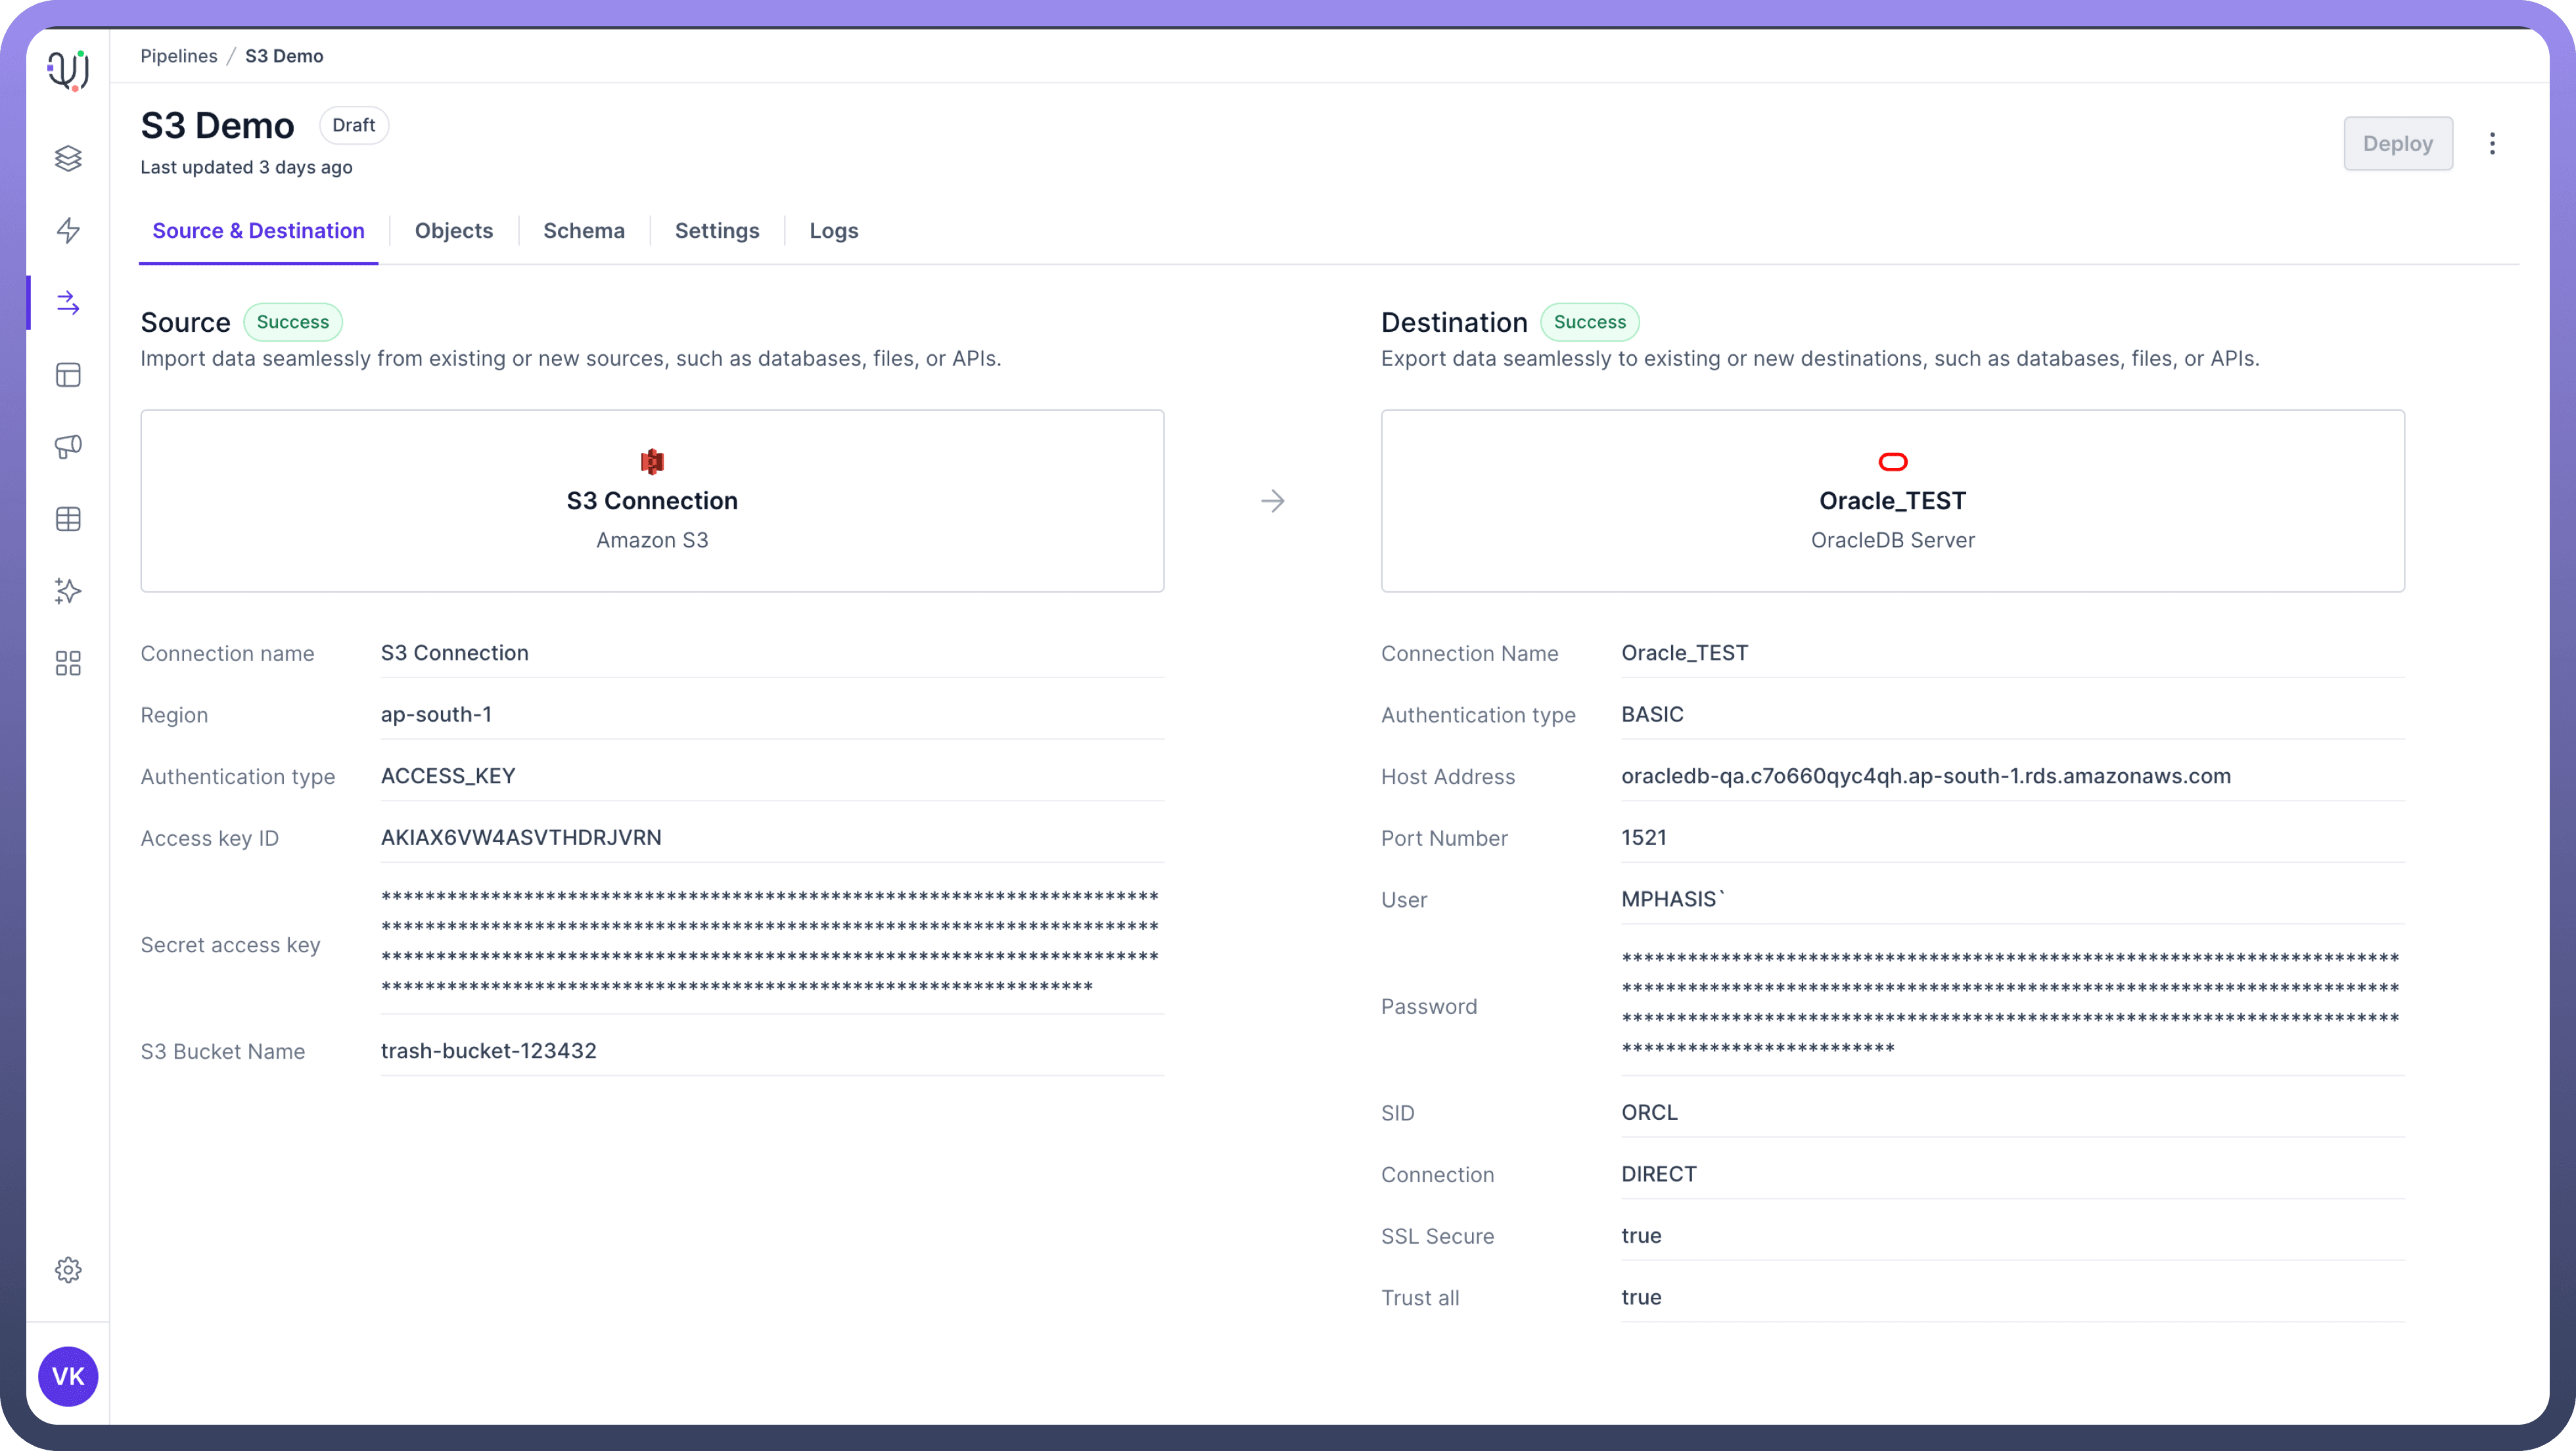Click the Deploy button
This screenshot has width=2576, height=1451.
(2397, 144)
